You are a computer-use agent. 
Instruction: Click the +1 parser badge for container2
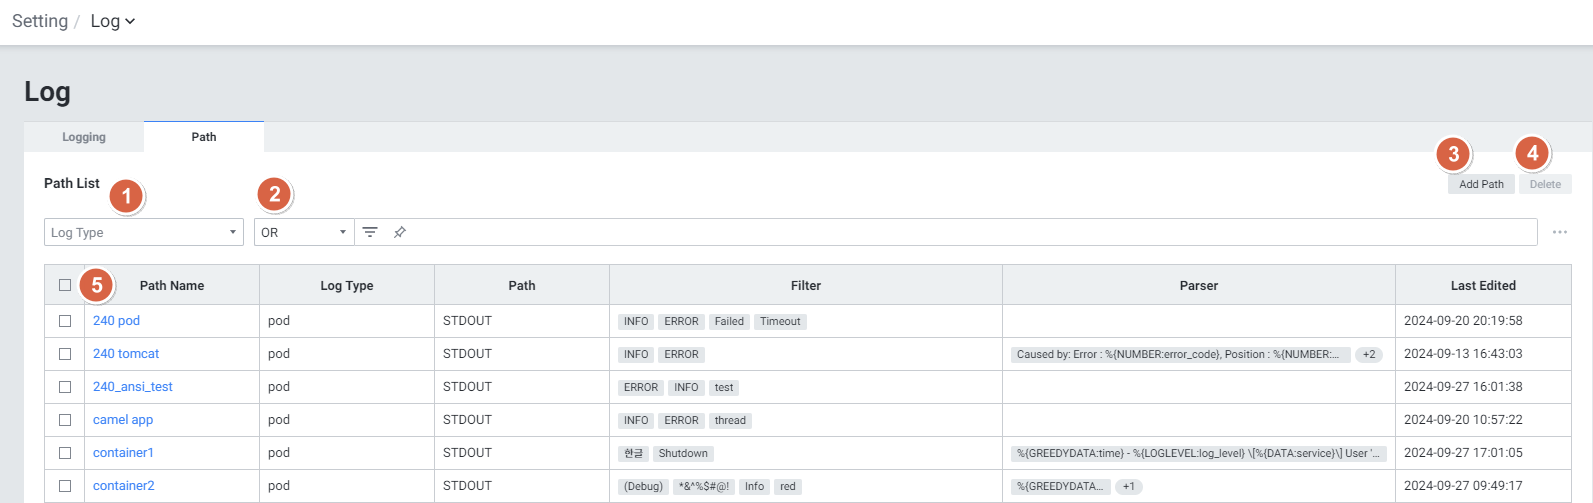tap(1128, 487)
